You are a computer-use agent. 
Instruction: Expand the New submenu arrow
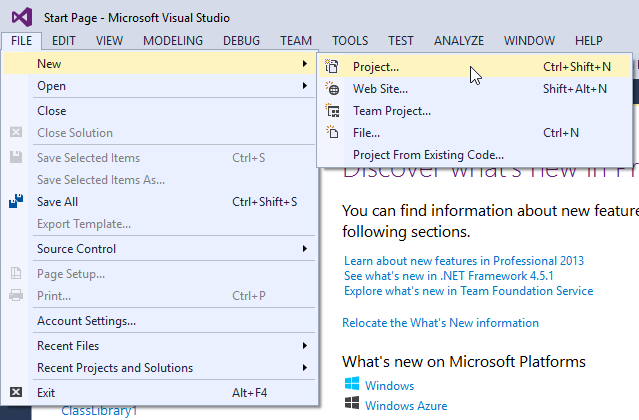pos(304,64)
